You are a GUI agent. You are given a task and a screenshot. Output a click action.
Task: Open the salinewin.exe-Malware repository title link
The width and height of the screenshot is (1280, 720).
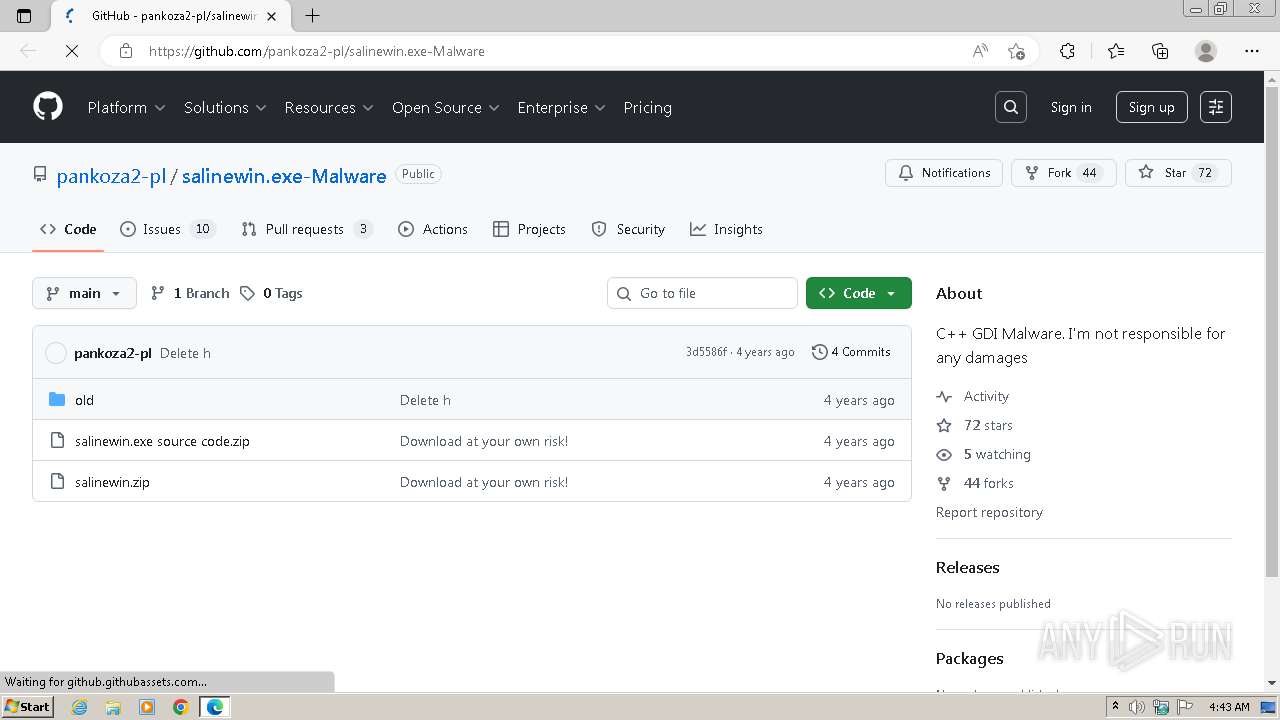pos(284,176)
